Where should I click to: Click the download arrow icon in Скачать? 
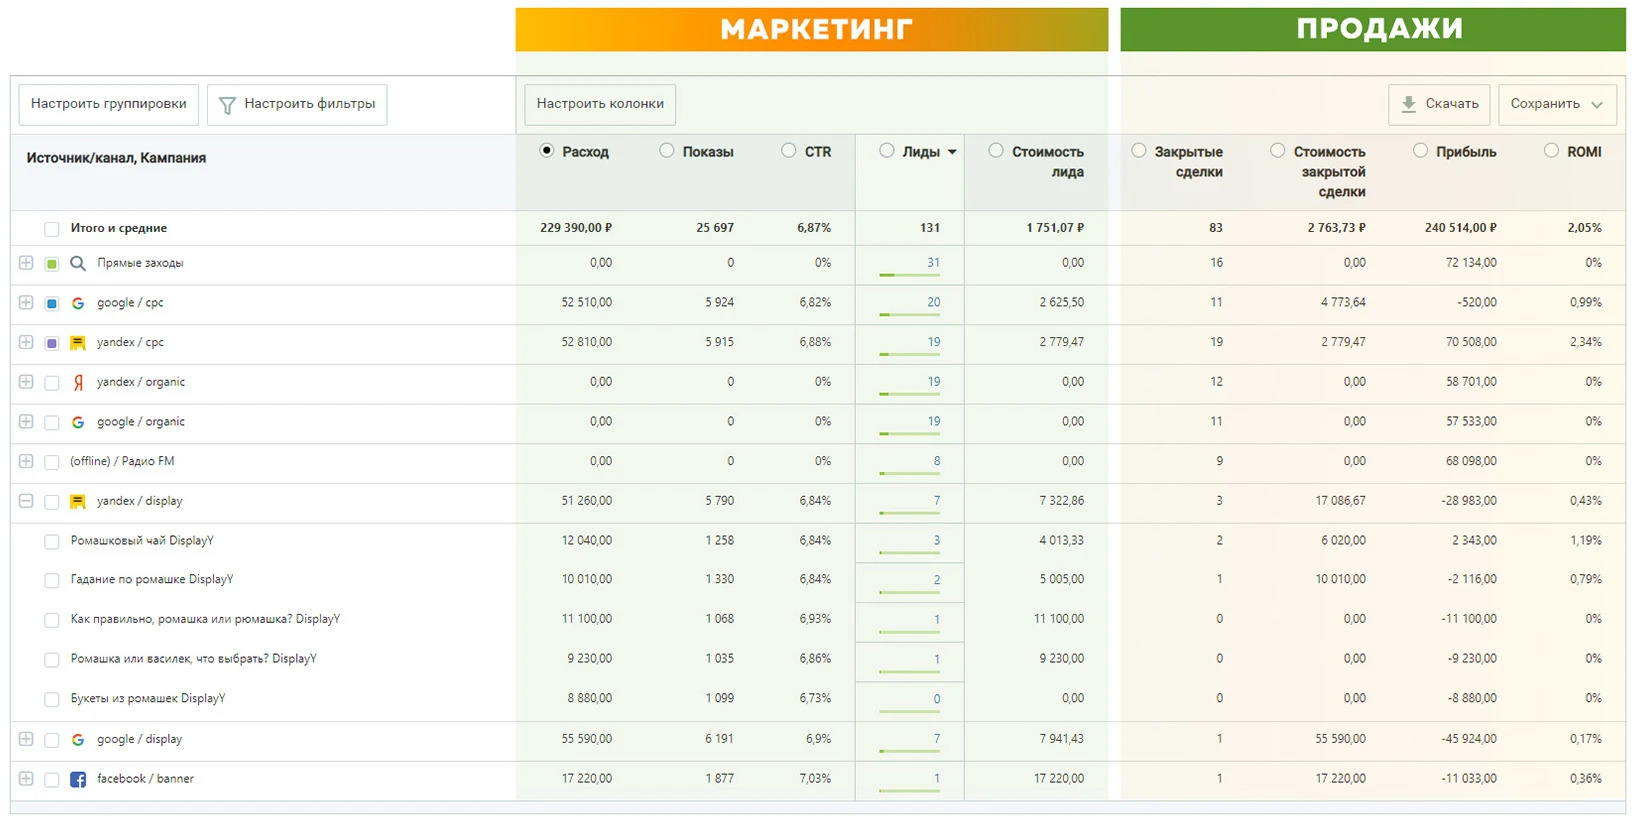[1408, 104]
